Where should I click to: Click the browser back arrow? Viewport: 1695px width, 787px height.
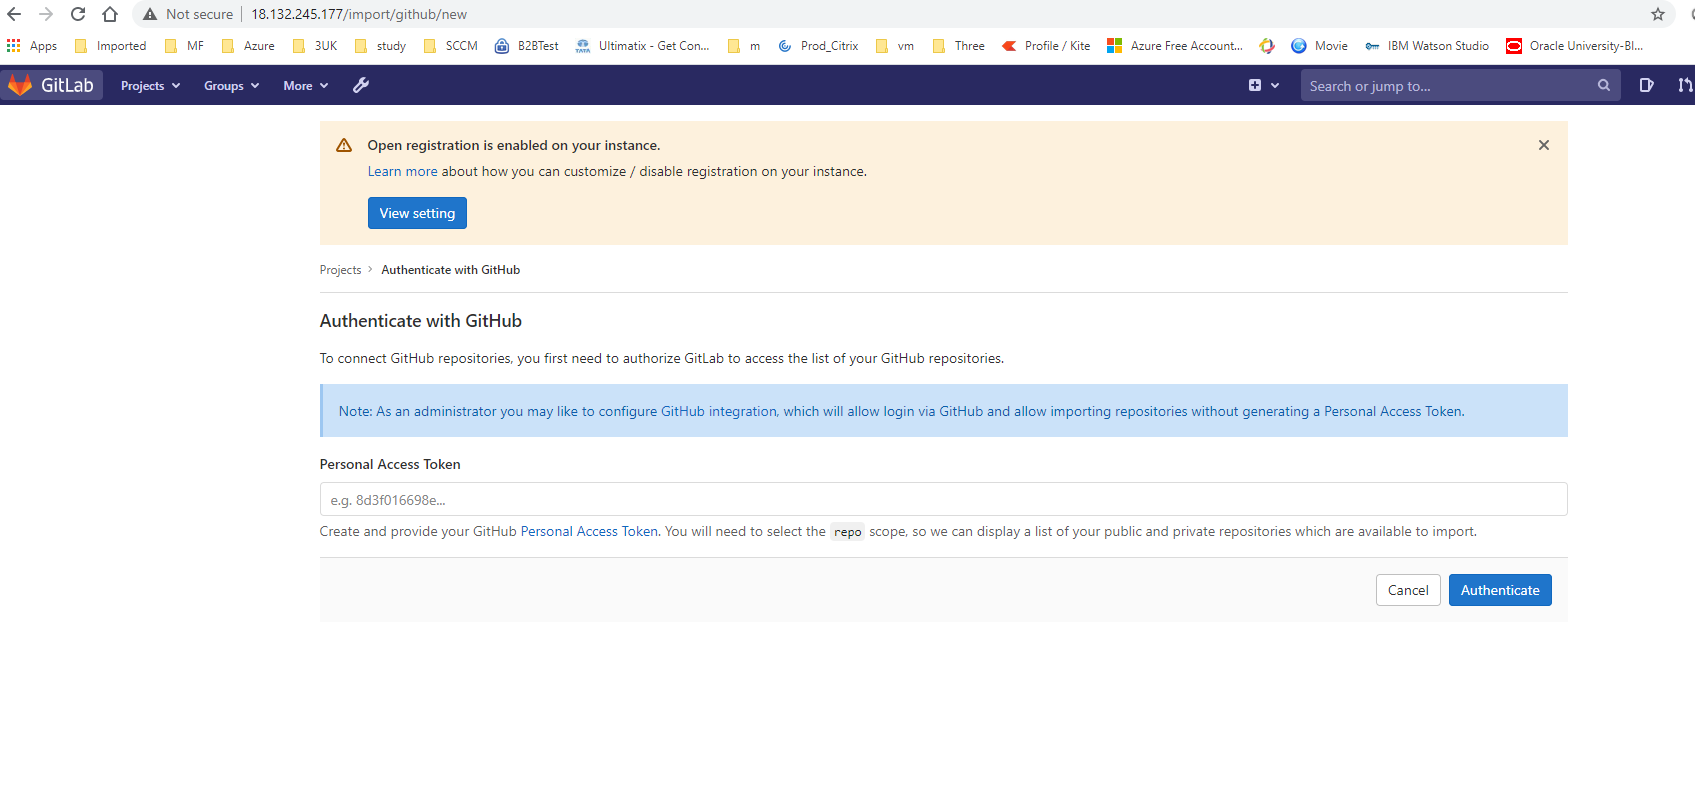click(14, 14)
